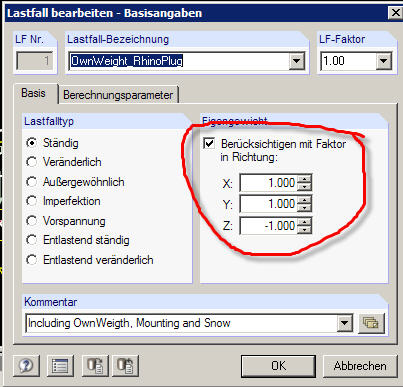The image size is (403, 387).
Task: Expand the Kommentar dropdown arrow
Action: pos(344,323)
